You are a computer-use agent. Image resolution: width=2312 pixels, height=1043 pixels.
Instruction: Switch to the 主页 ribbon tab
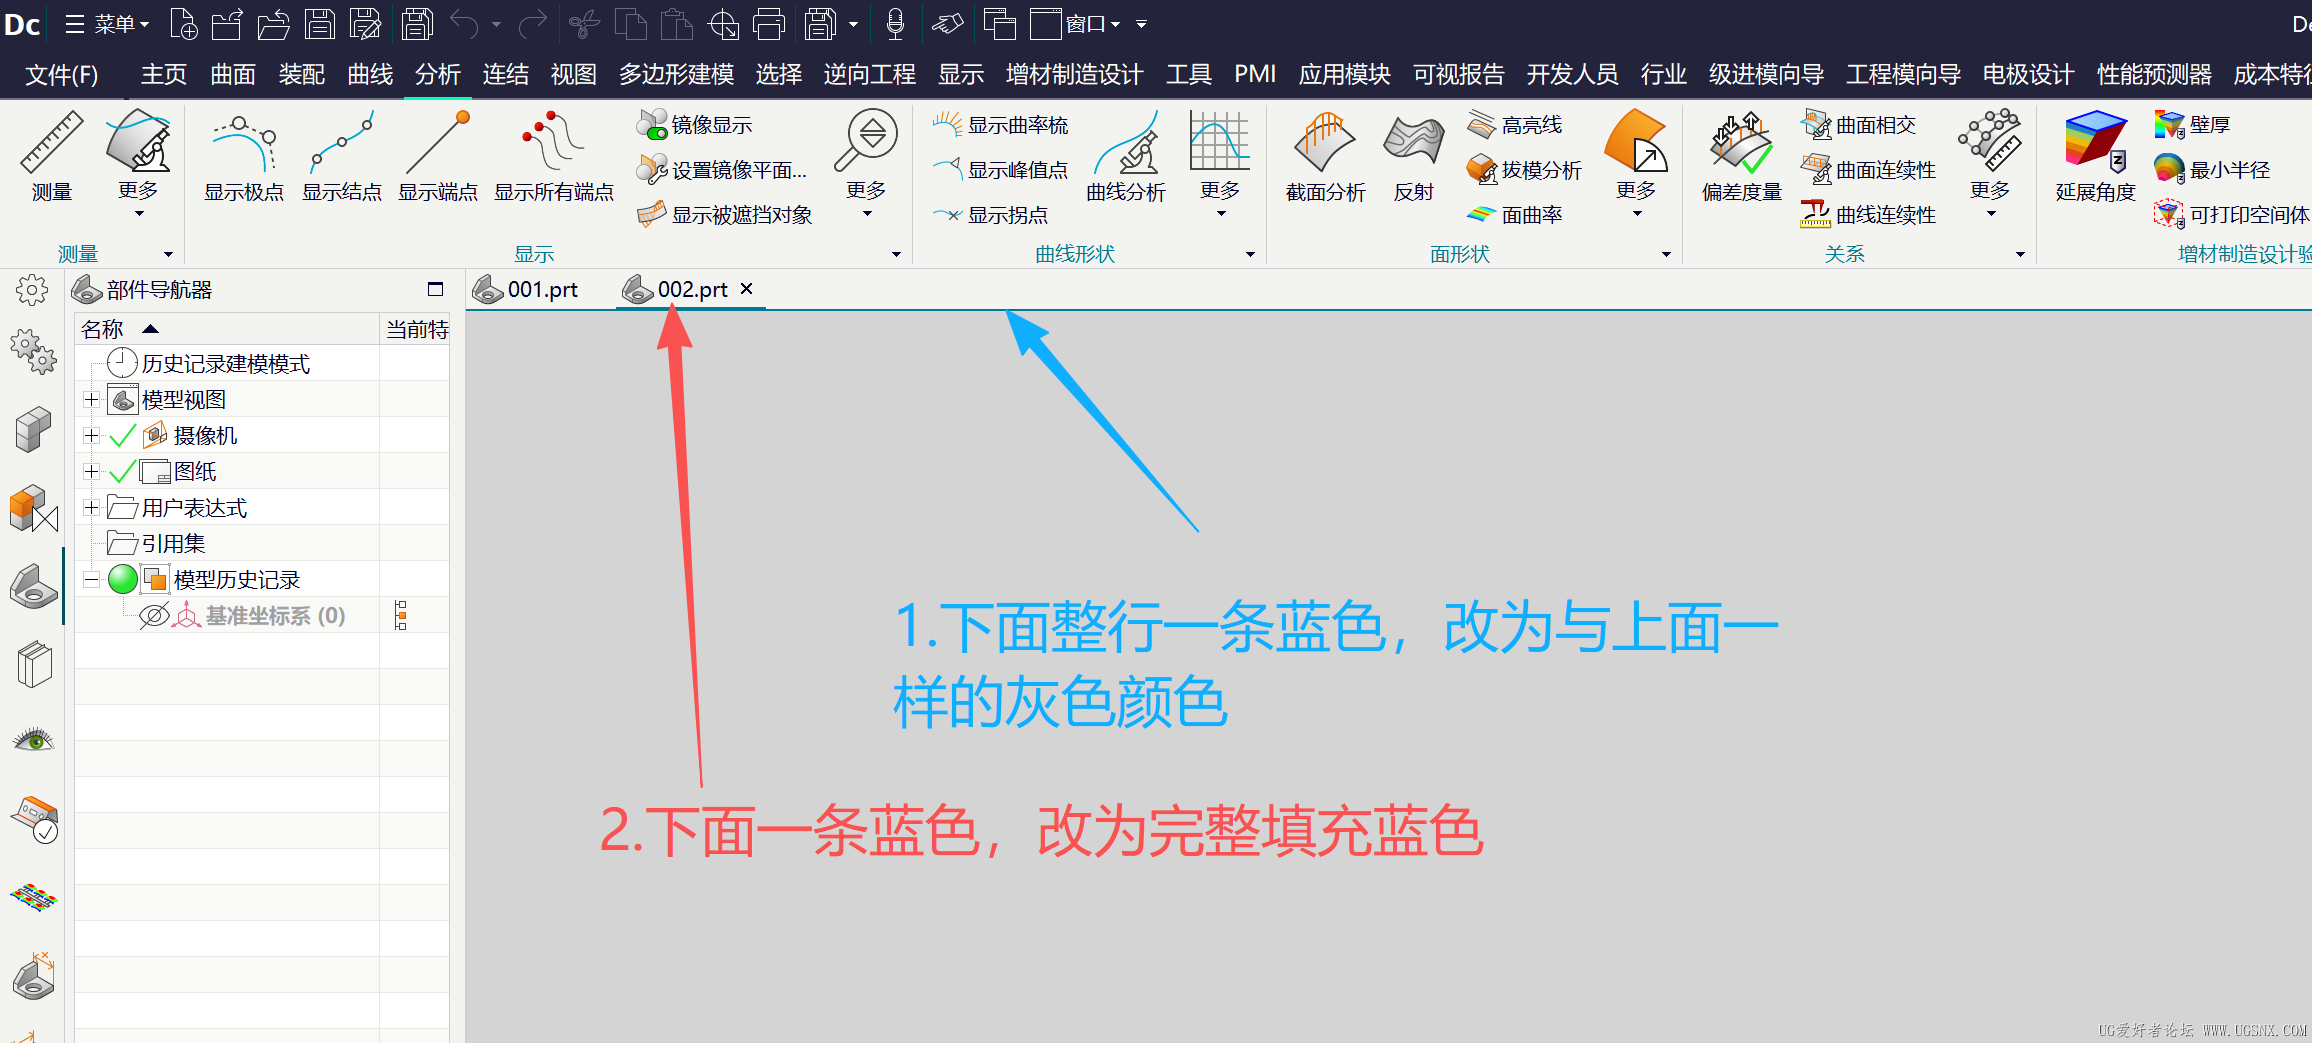tap(163, 73)
